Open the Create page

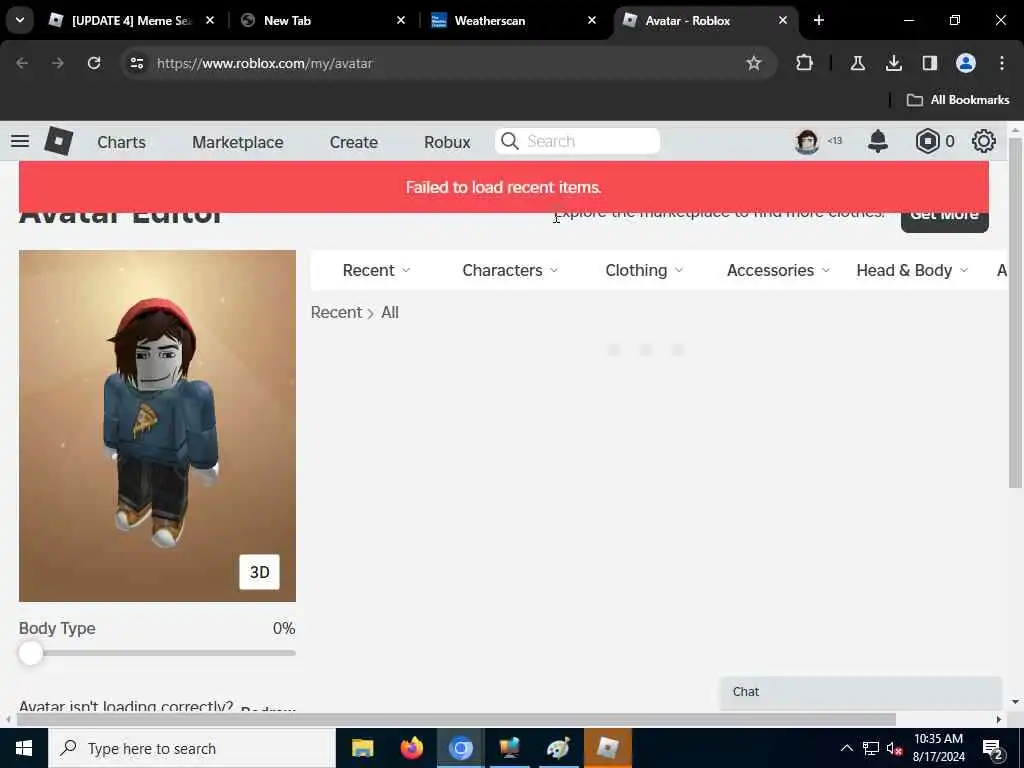(353, 142)
